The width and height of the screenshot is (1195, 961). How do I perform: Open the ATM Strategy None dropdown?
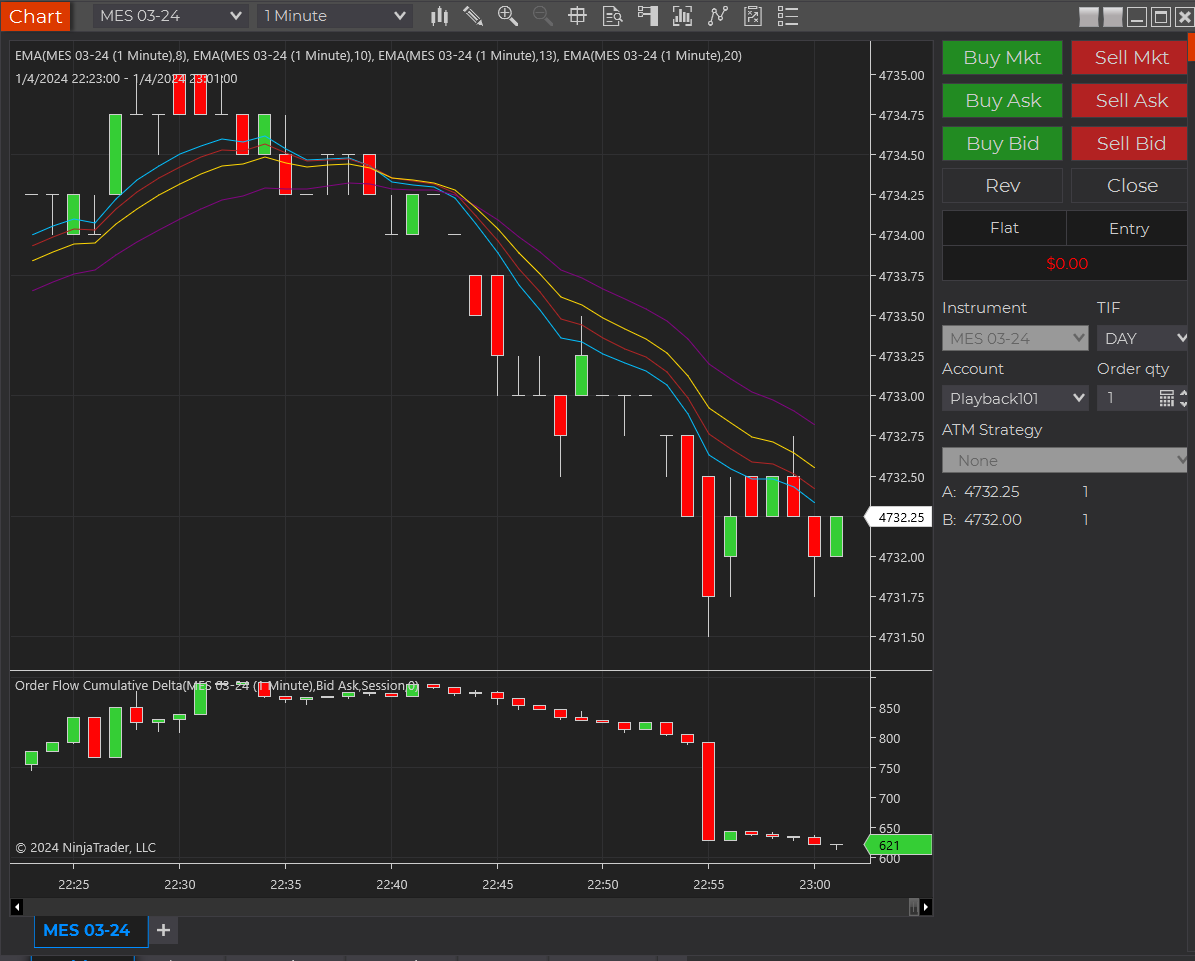(x=1065, y=460)
